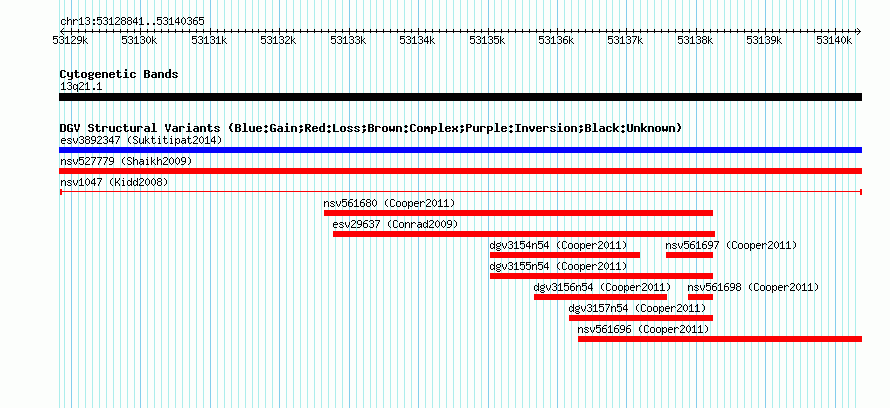Open the dgv3156n54 (Cooper2011) label
This screenshot has width=890, height=408.
click(x=602, y=287)
